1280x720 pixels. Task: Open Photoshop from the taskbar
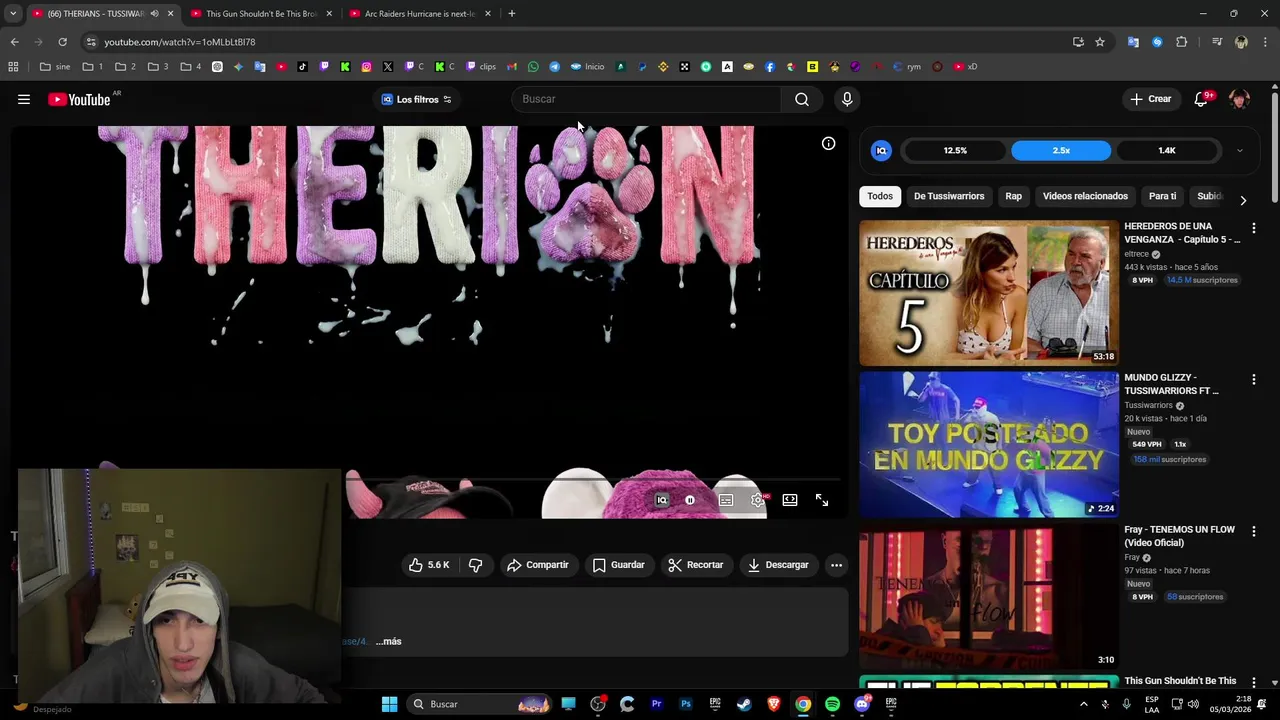pyautogui.click(x=686, y=704)
